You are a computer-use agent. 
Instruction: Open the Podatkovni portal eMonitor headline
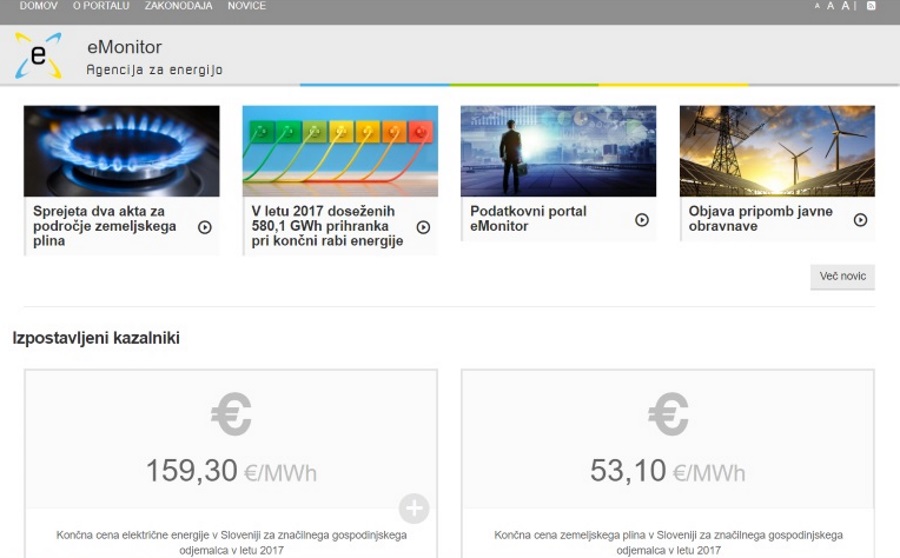tap(528, 219)
